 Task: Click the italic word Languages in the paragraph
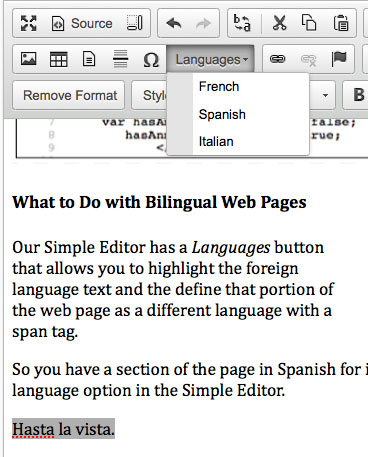231,248
